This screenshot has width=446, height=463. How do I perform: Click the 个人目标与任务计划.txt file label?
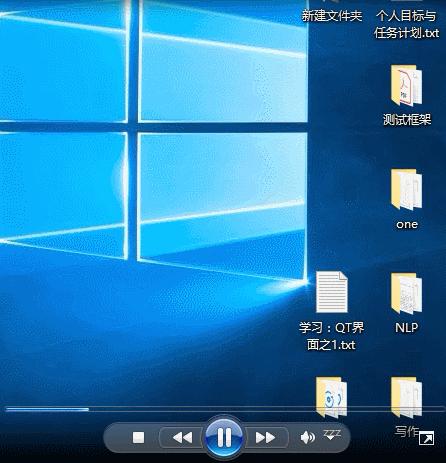point(406,24)
